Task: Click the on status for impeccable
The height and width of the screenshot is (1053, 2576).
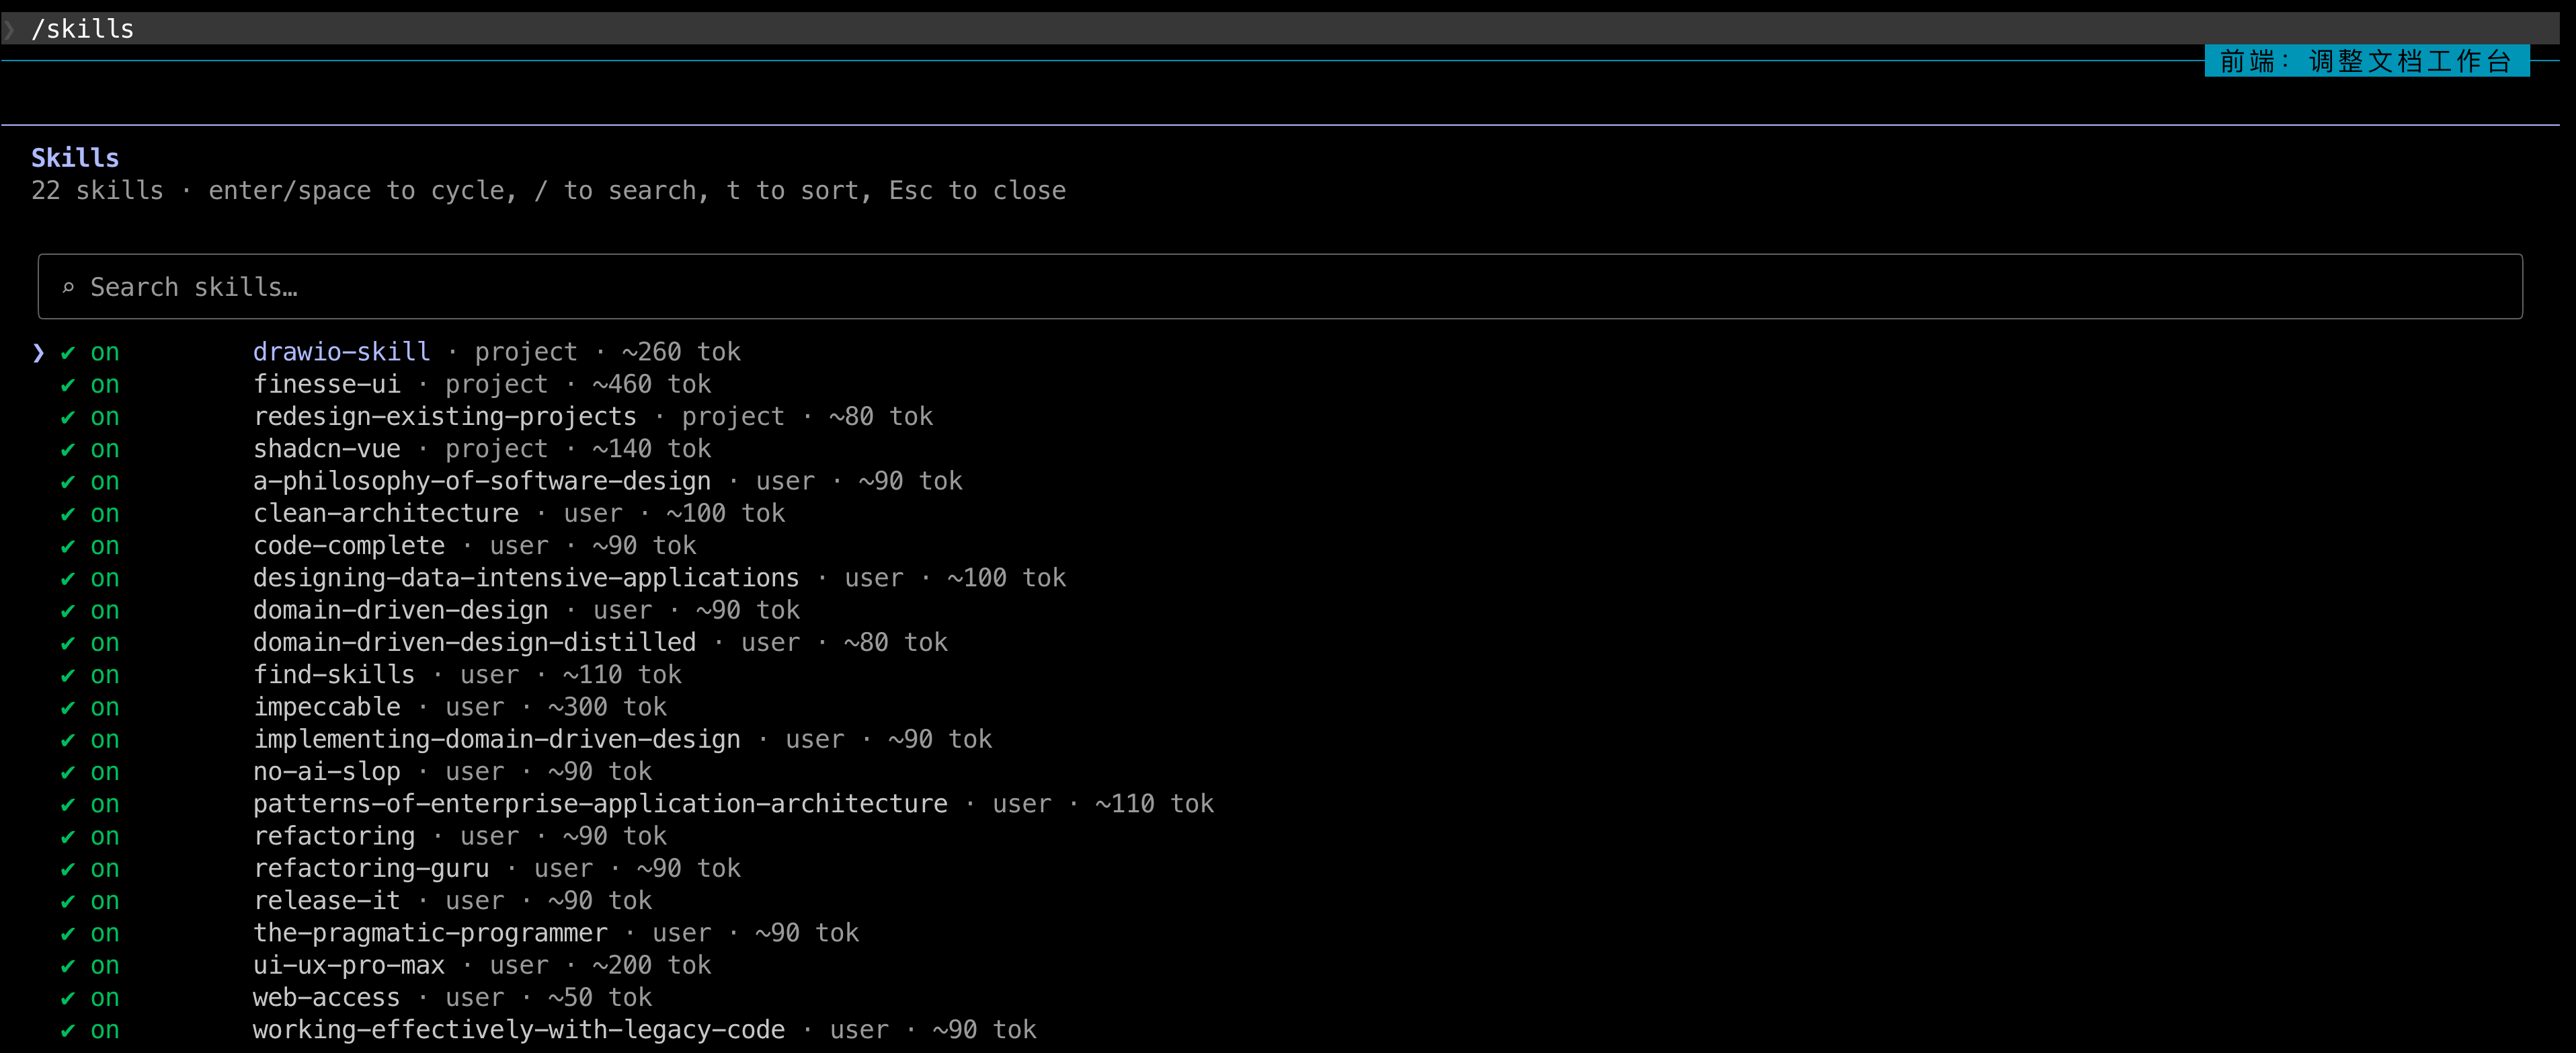Action: 105,707
